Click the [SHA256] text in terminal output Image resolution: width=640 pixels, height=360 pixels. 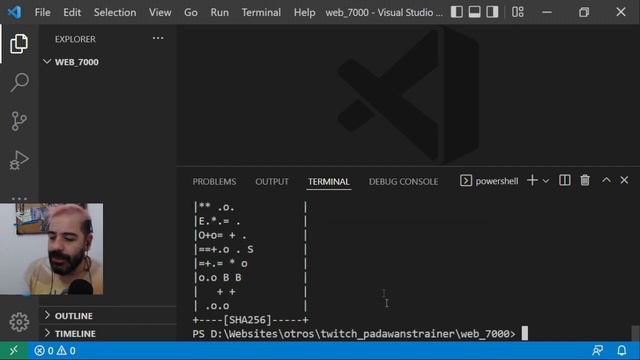[x=247, y=320]
